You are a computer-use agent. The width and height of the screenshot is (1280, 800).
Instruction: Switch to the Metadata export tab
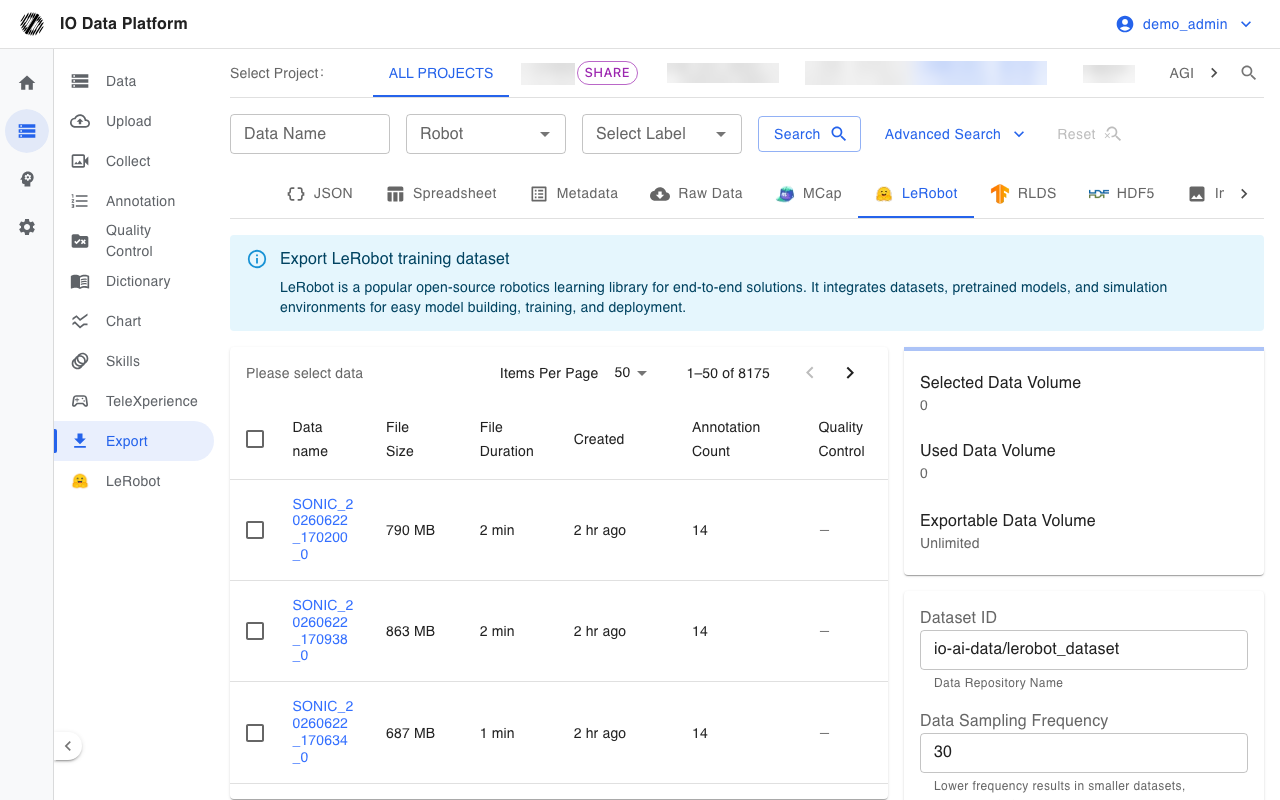coord(574,194)
